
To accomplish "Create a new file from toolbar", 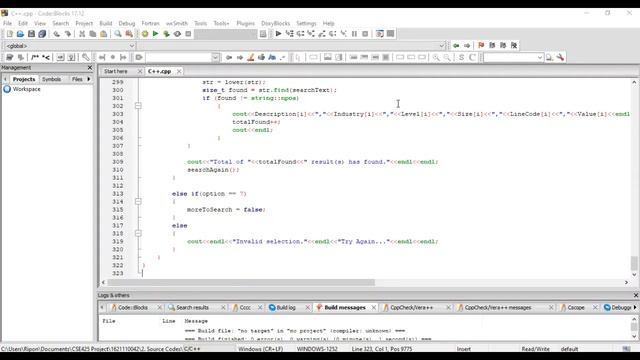I will pyautogui.click(x=10, y=34).
